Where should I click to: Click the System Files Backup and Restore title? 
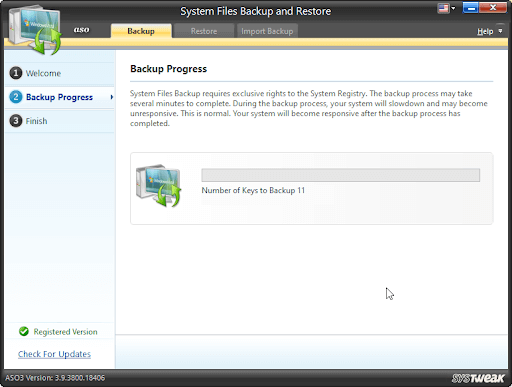click(x=256, y=11)
